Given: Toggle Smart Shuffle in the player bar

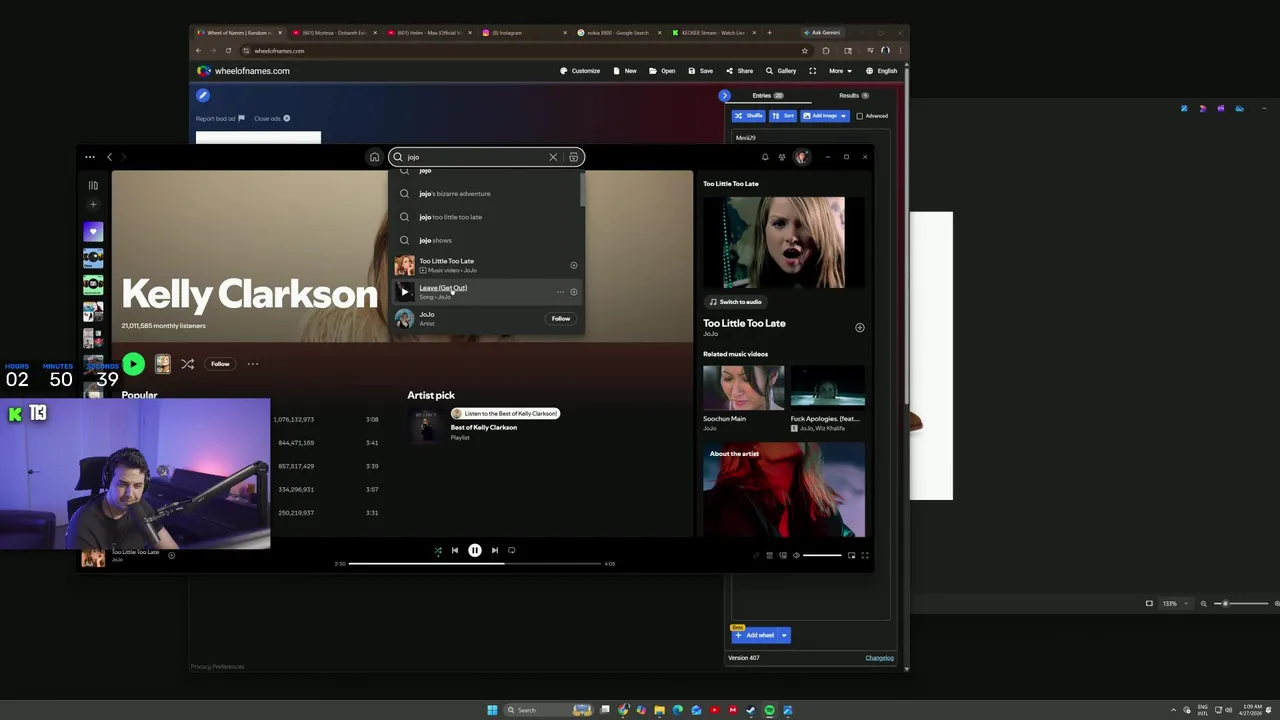Looking at the screenshot, I should (x=437, y=550).
